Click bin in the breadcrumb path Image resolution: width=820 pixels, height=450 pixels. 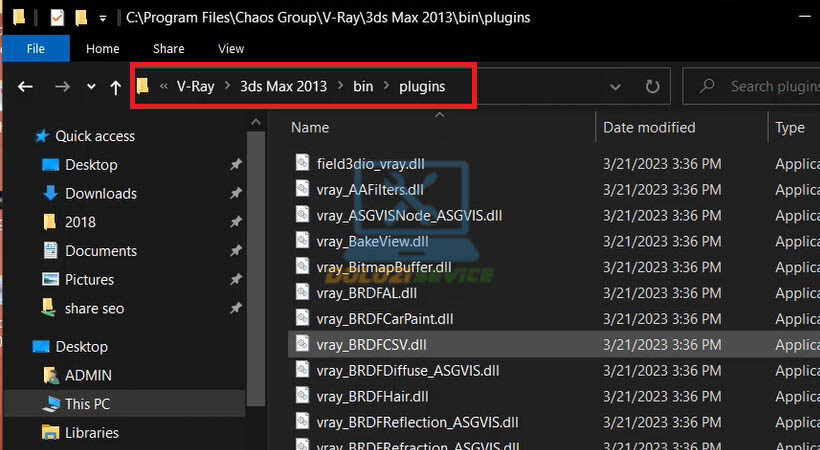coord(363,86)
